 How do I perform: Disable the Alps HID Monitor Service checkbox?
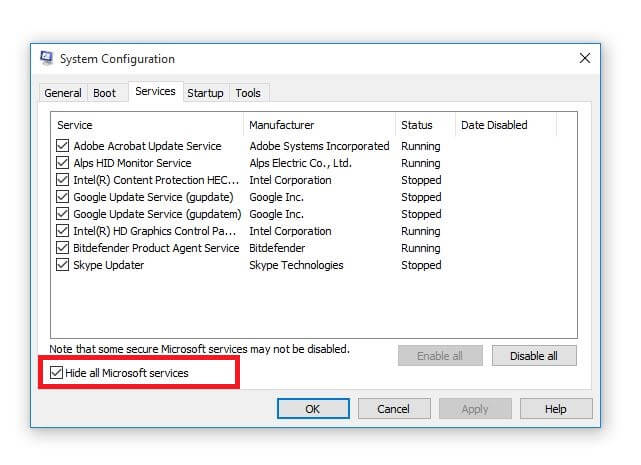pyautogui.click(x=63, y=163)
